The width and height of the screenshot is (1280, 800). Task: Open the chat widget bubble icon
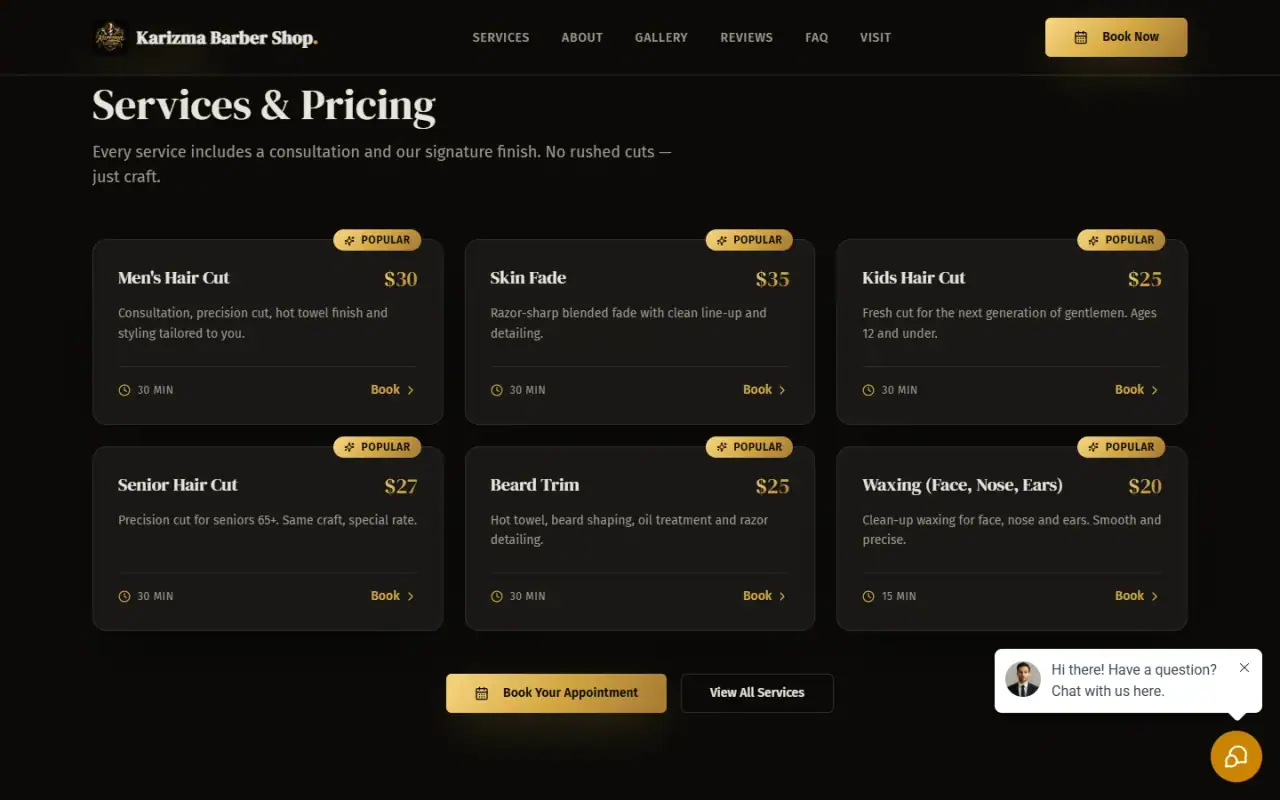tap(1236, 756)
